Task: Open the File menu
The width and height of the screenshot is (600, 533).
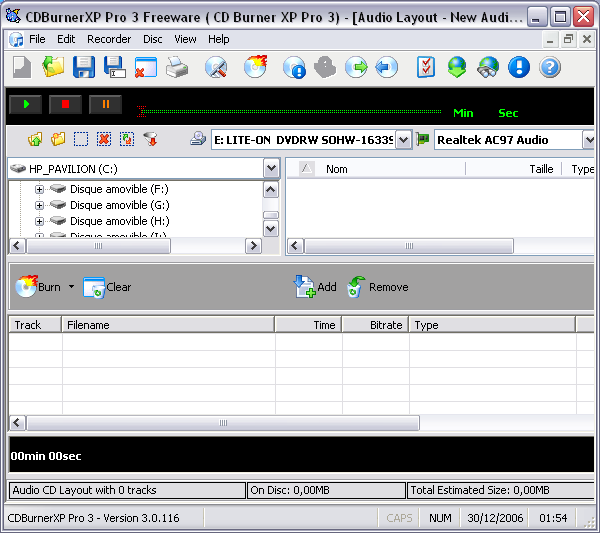Action: 37,39
